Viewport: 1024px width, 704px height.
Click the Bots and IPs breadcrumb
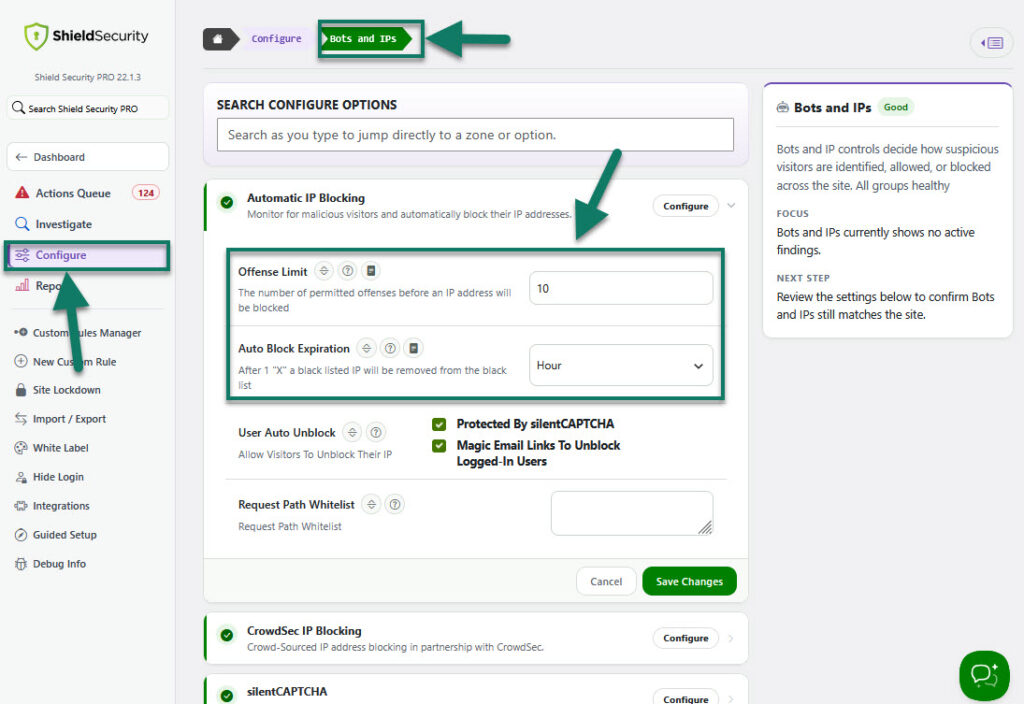[x=364, y=39]
